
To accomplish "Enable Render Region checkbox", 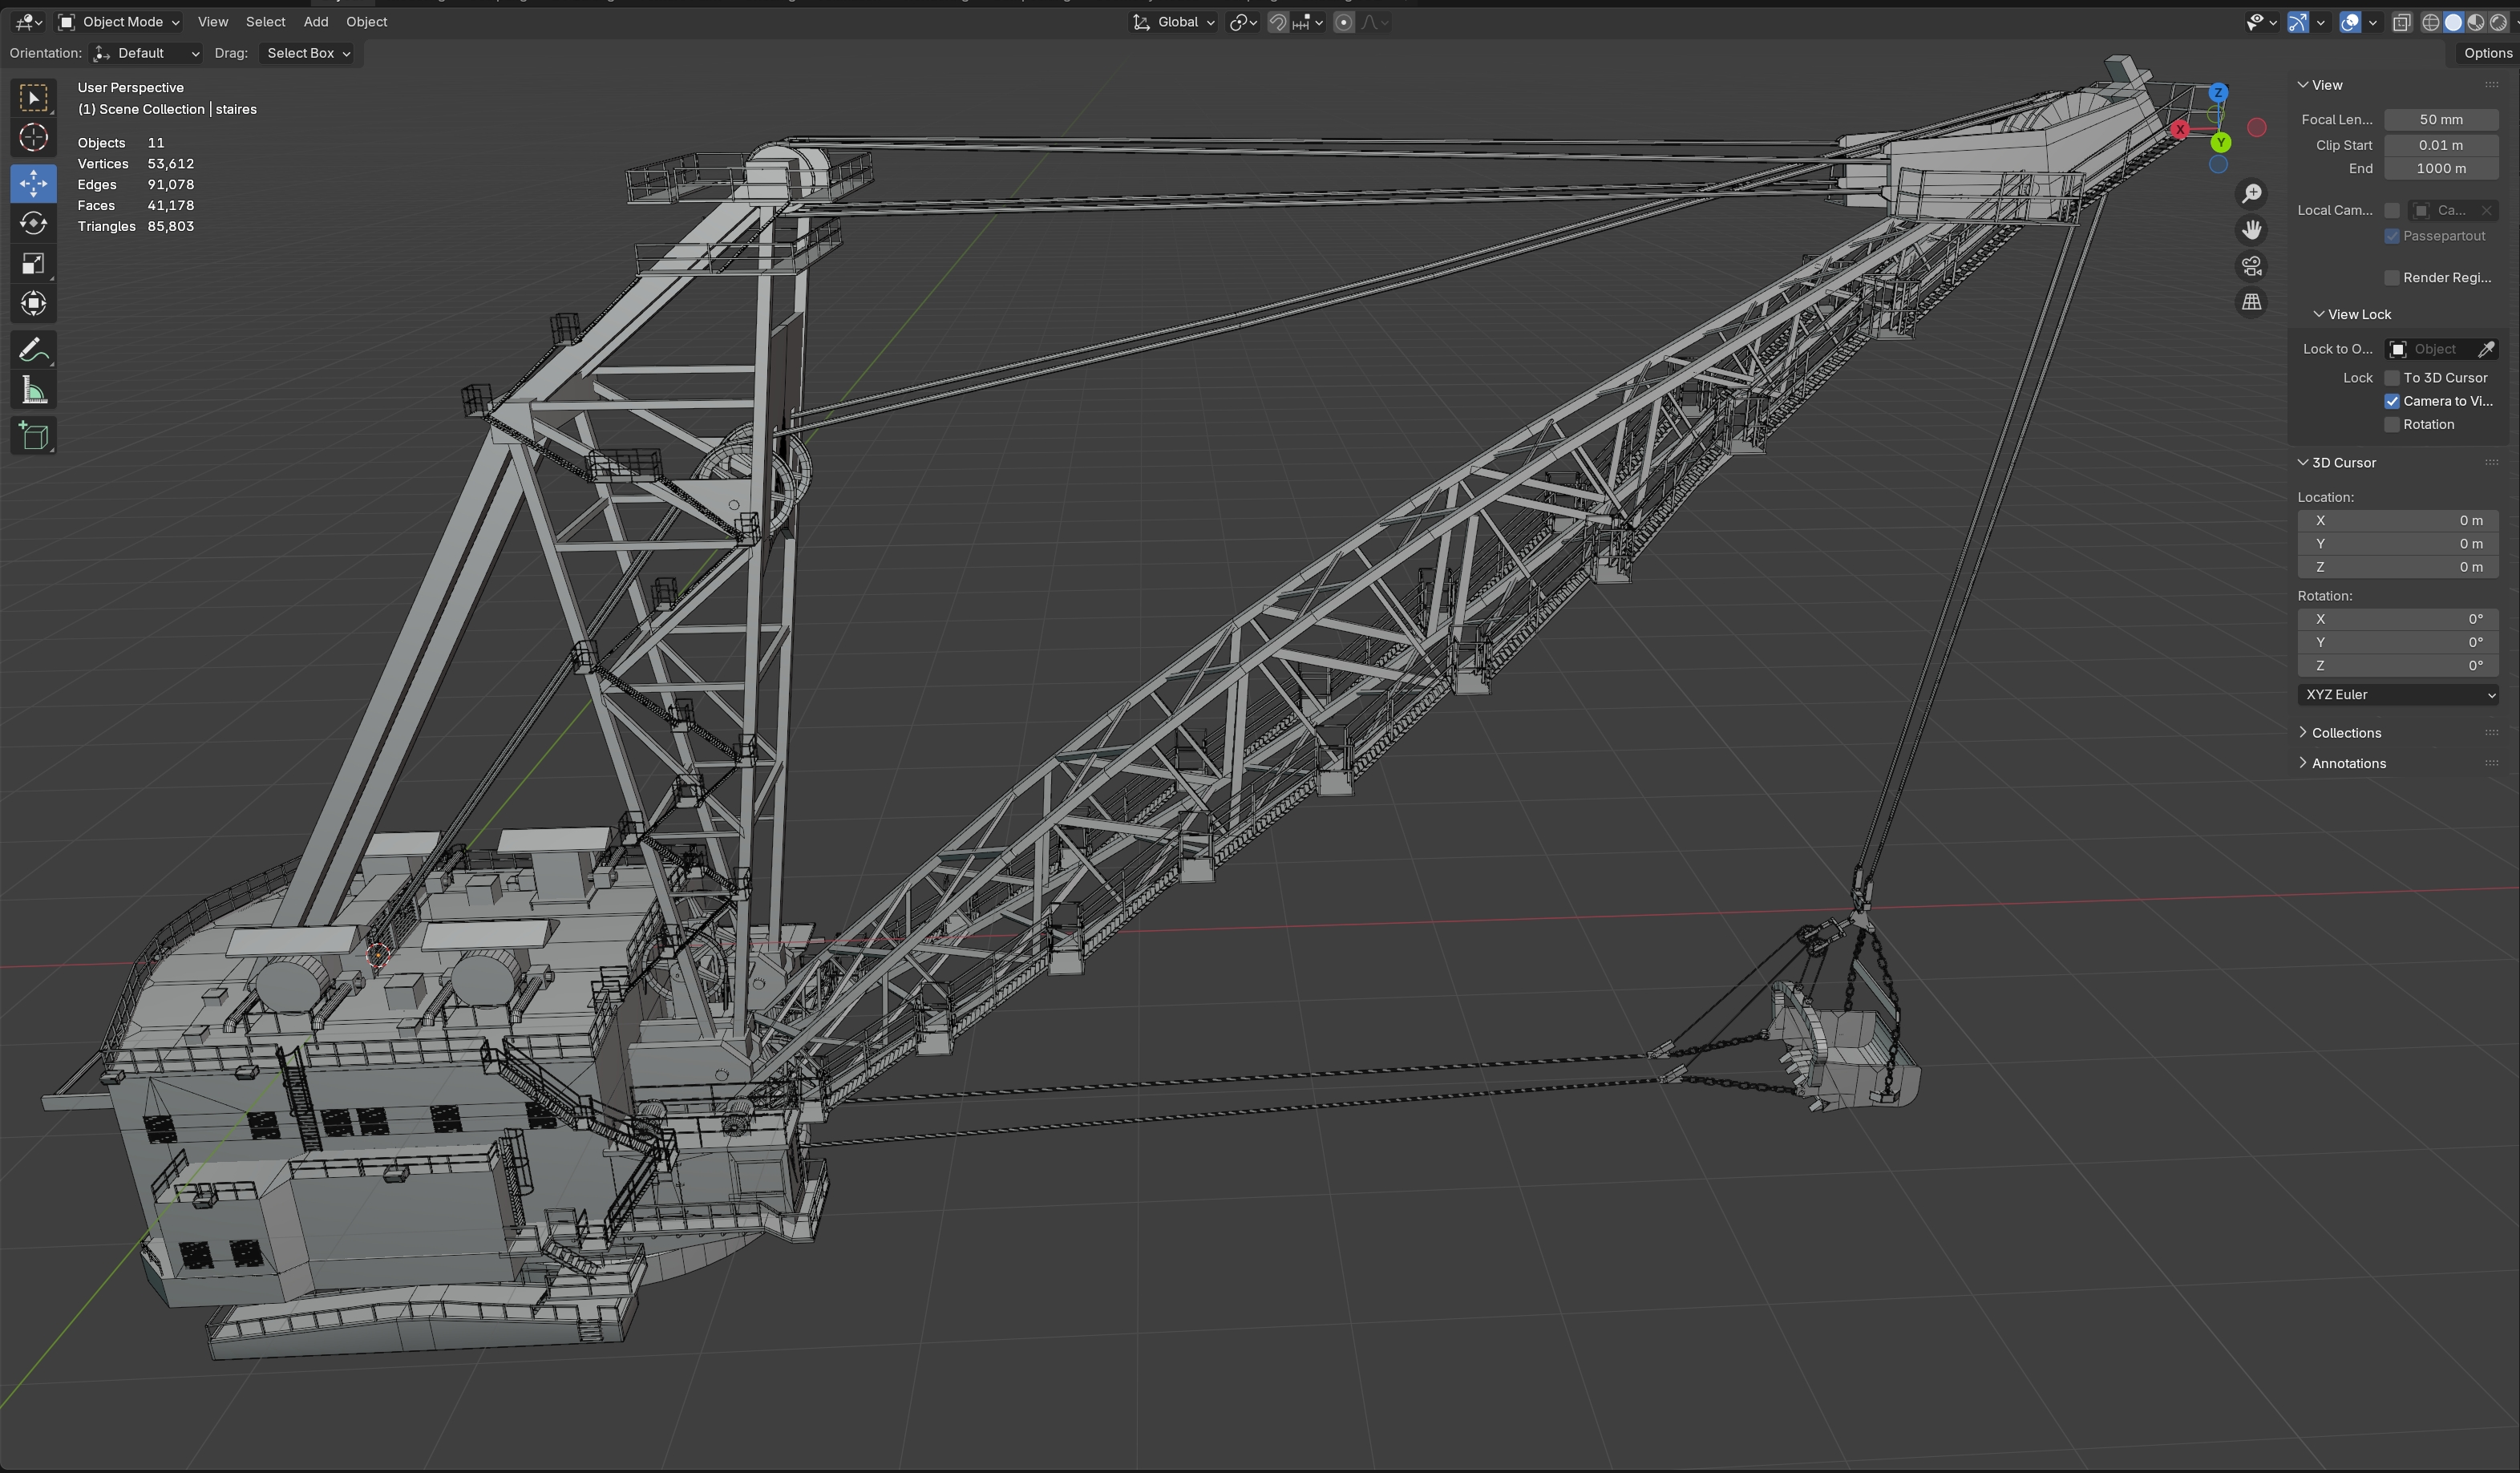I will 2392,278.
